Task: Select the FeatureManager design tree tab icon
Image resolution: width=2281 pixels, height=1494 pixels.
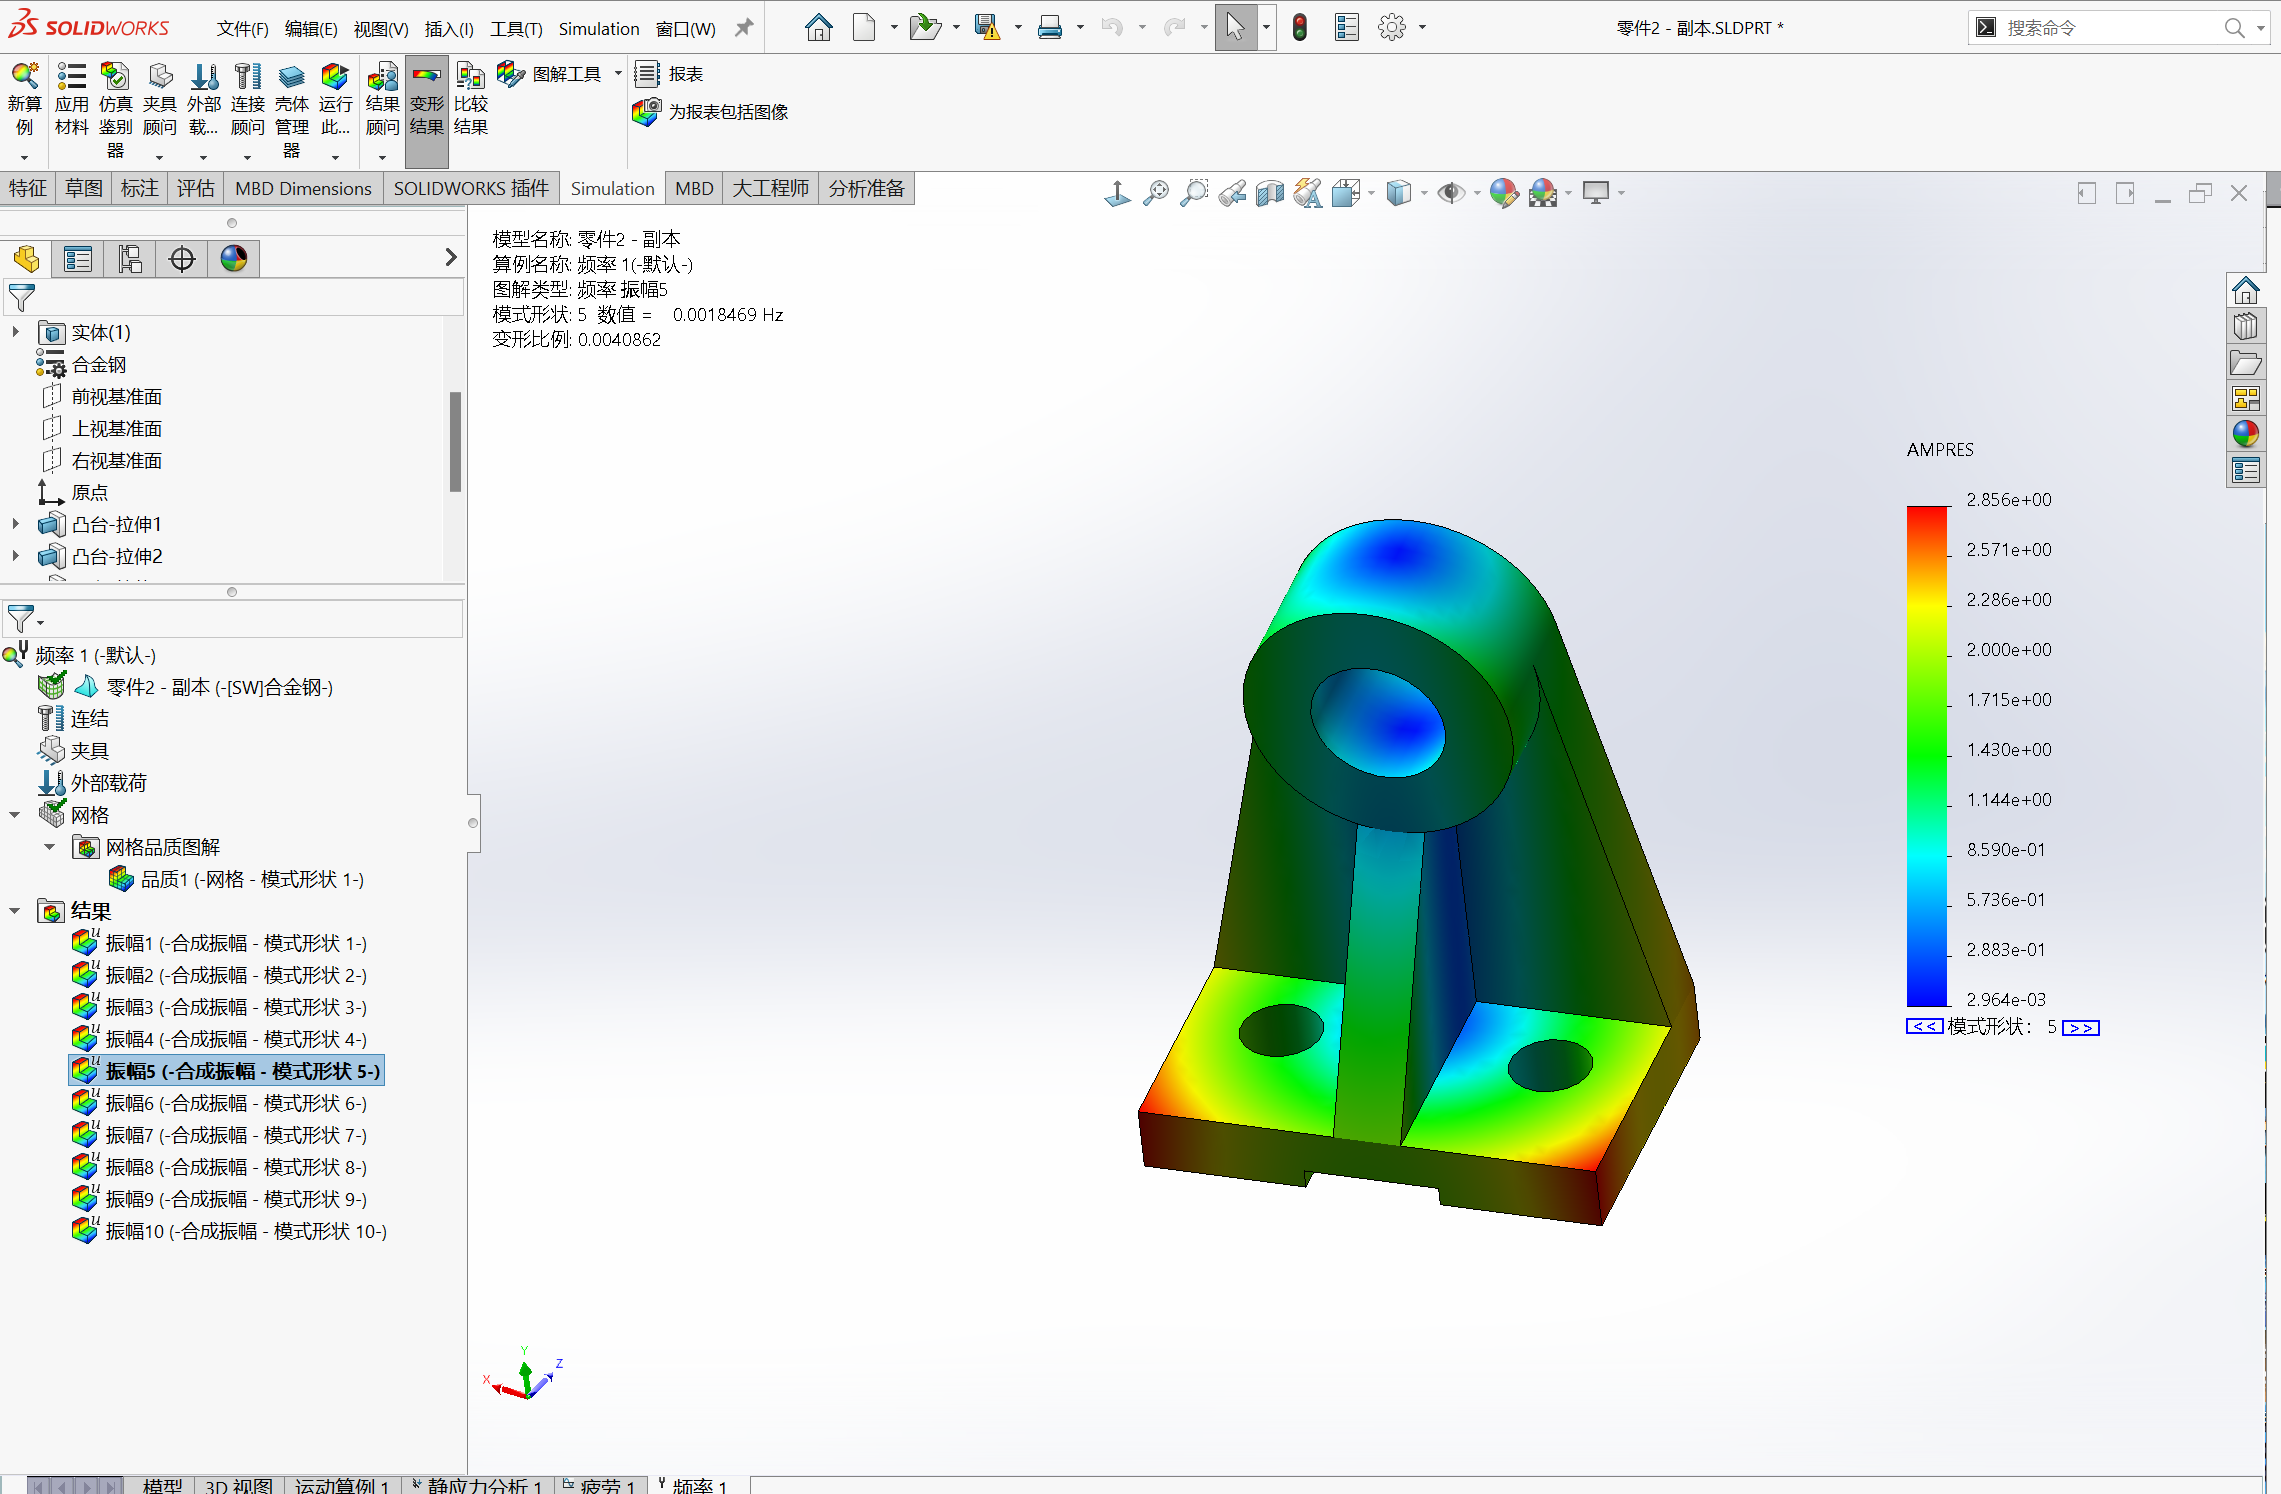Action: pyautogui.click(x=26, y=259)
